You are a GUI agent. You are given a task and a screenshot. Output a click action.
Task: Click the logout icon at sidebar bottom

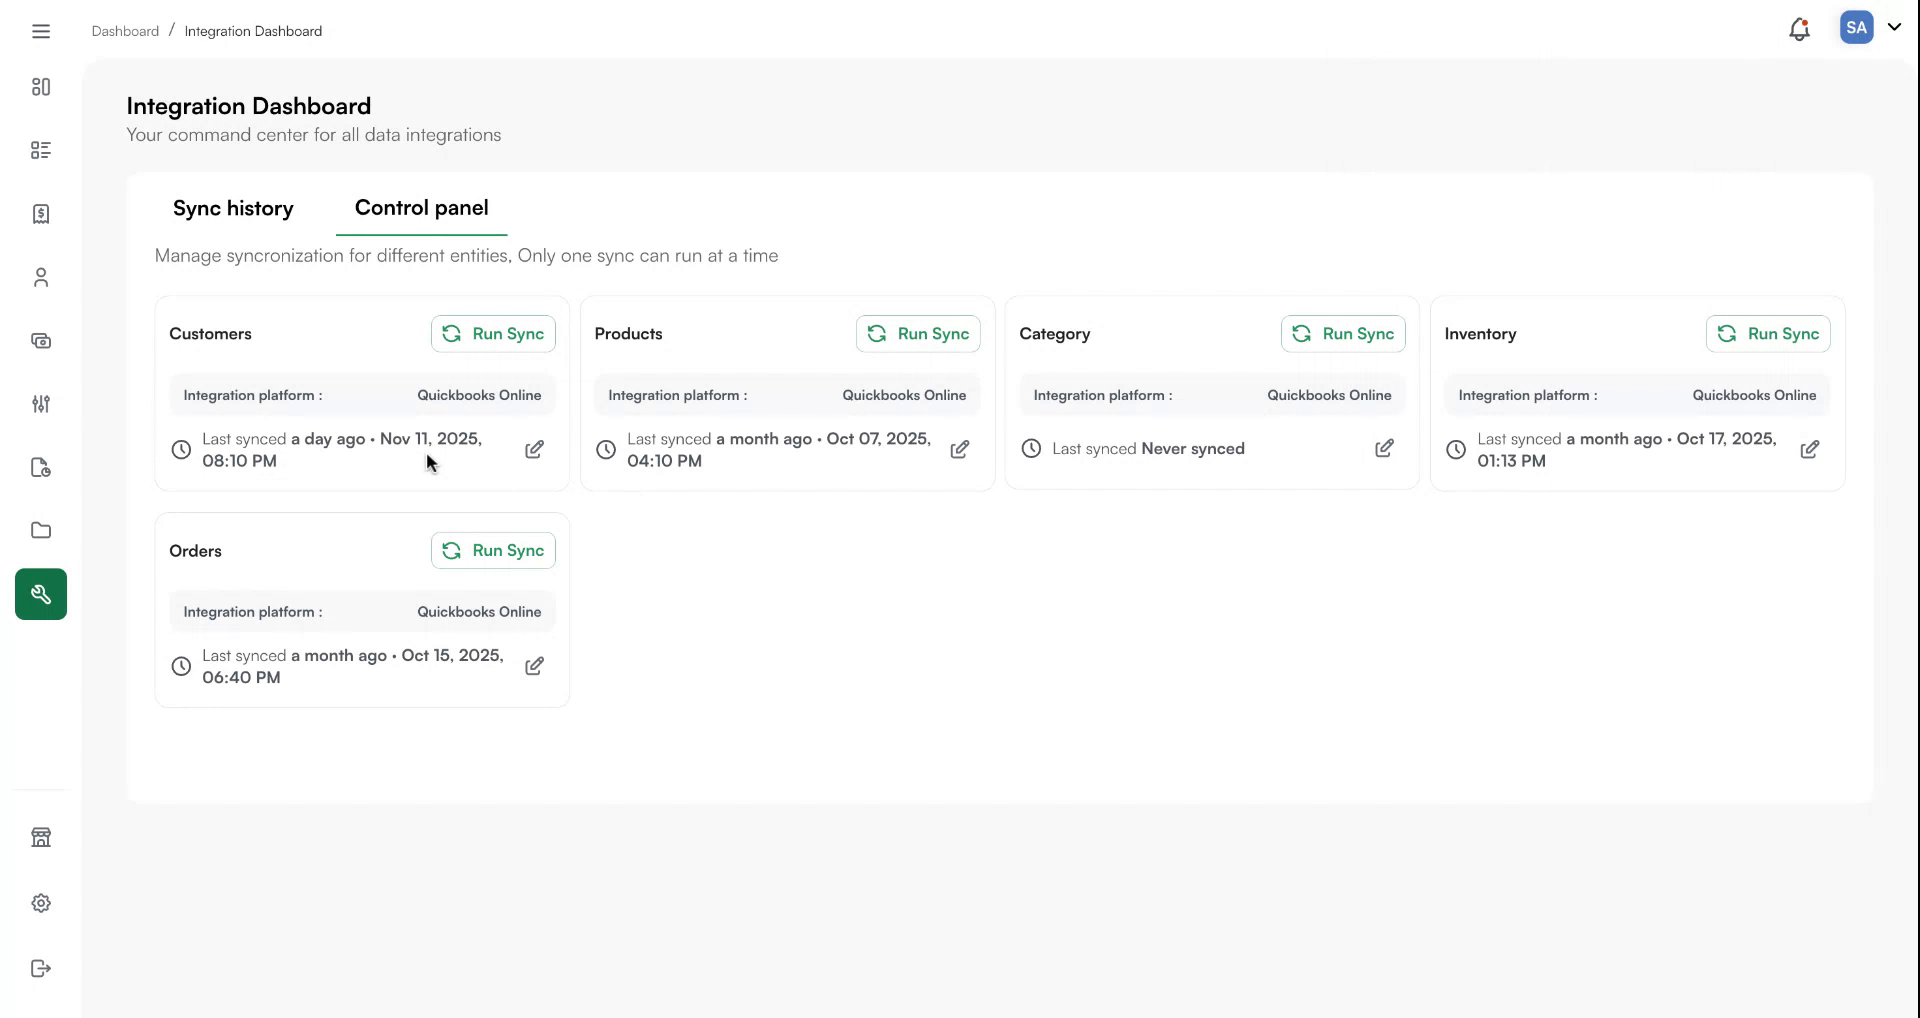point(41,968)
